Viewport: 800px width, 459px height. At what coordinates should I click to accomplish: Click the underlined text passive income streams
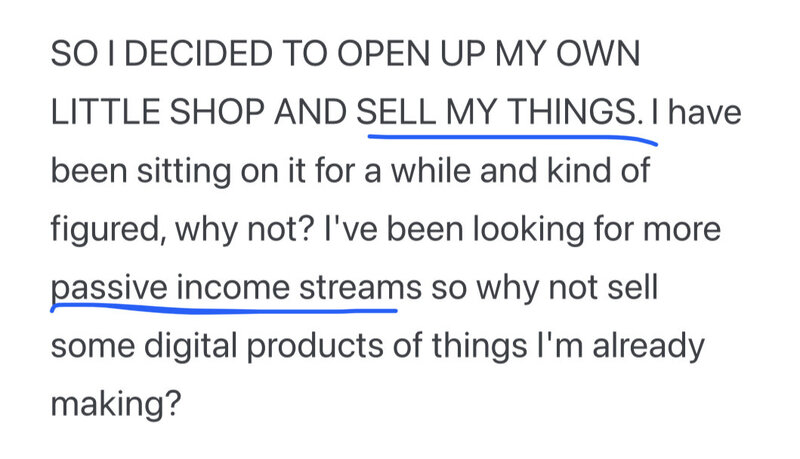(x=236, y=287)
